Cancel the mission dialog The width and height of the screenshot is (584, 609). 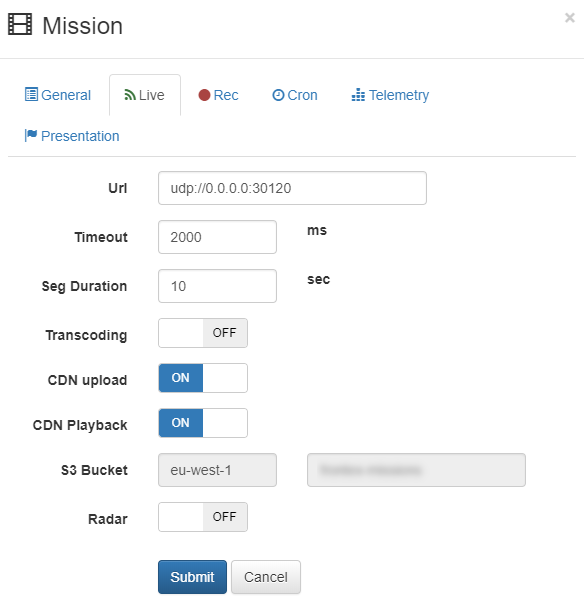[x=266, y=577]
